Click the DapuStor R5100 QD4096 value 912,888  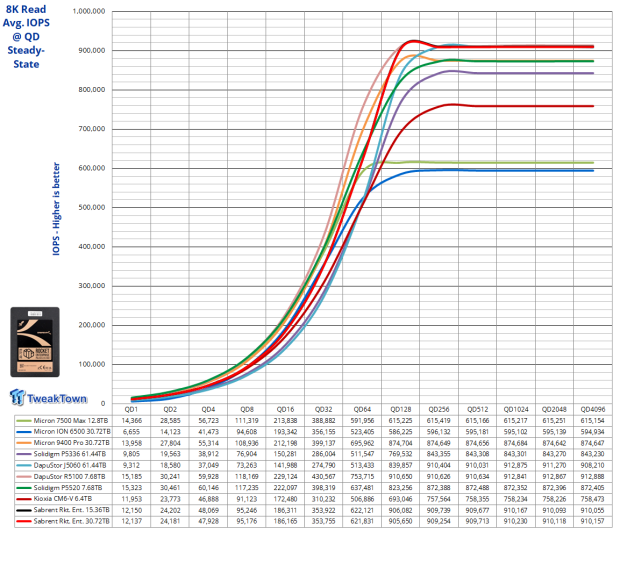point(593,477)
